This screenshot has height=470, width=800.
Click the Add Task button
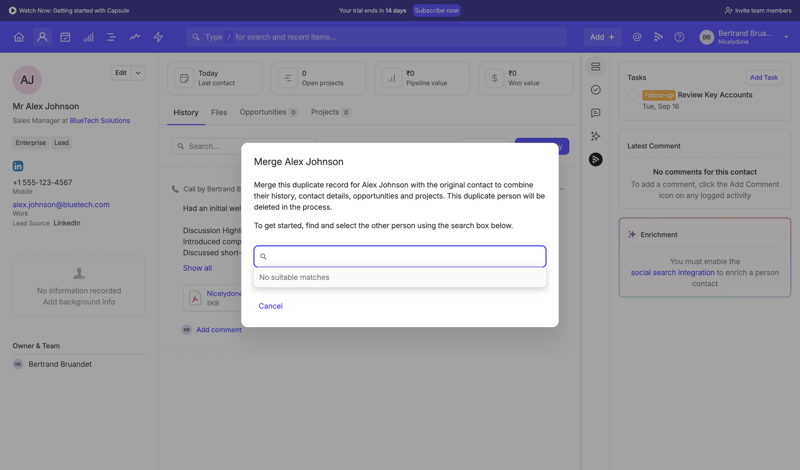[x=764, y=78]
